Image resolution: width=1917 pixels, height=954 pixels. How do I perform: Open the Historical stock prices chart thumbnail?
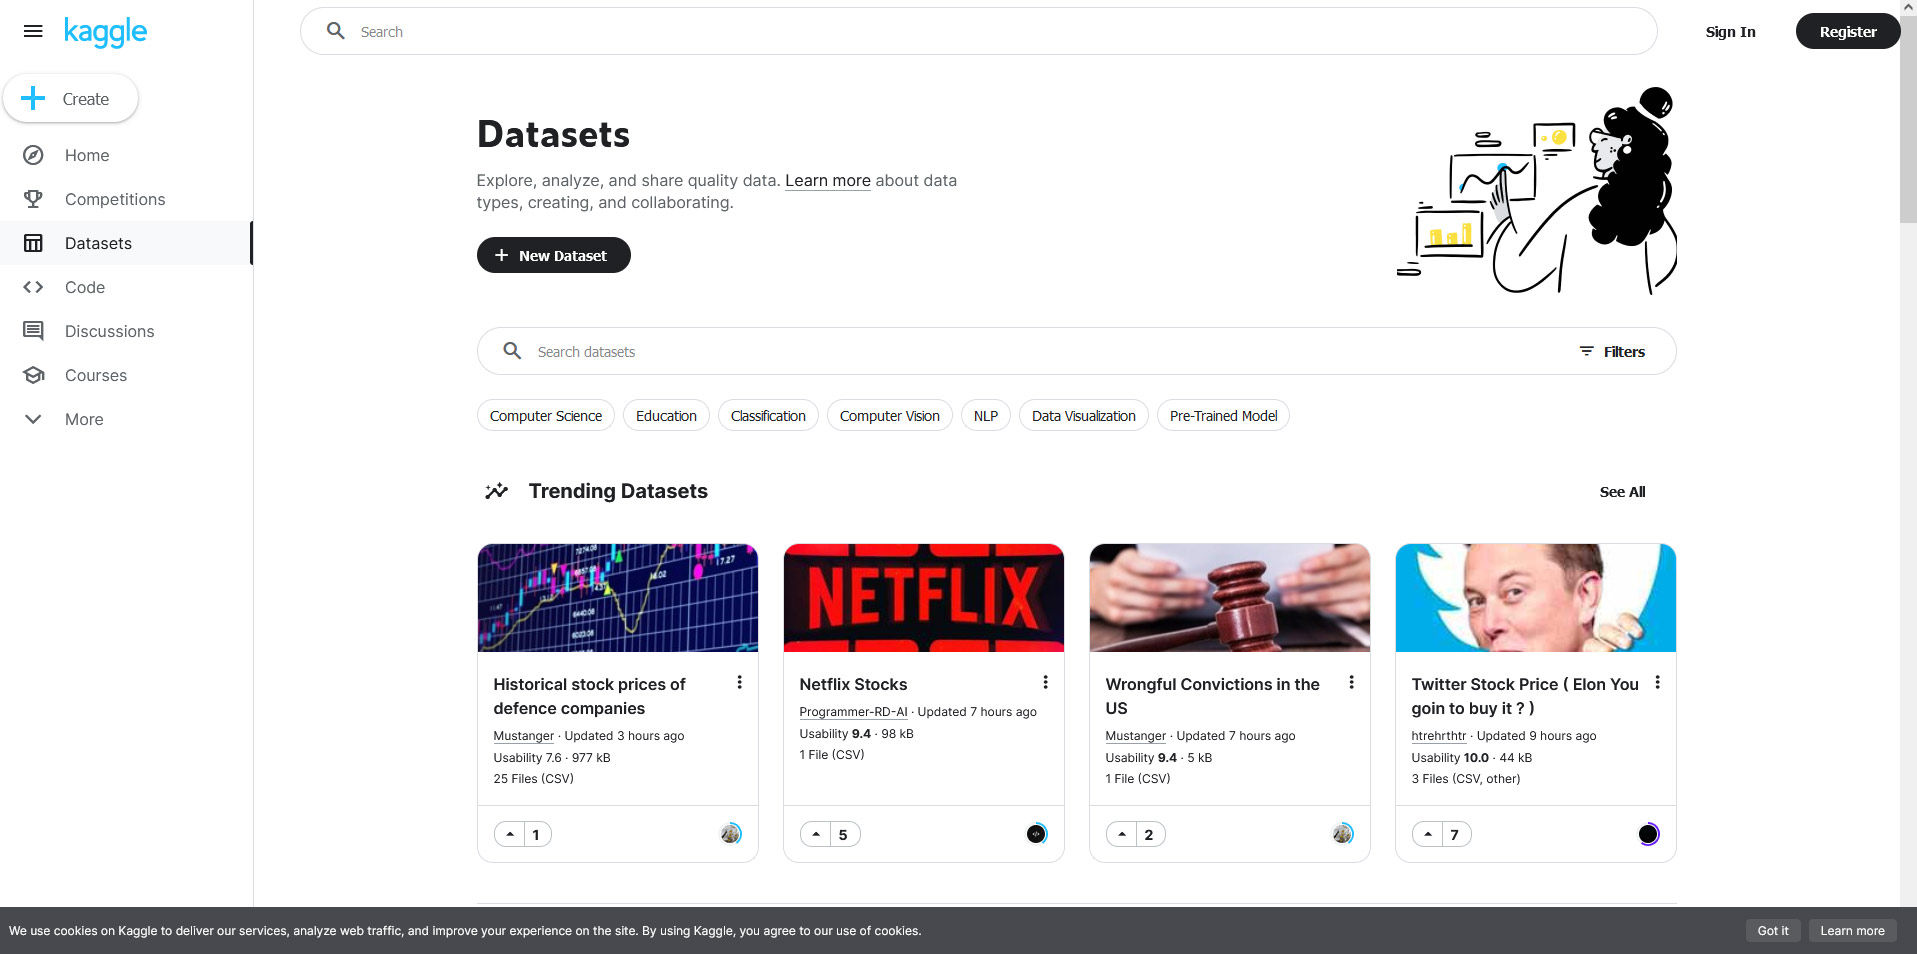coord(617,598)
